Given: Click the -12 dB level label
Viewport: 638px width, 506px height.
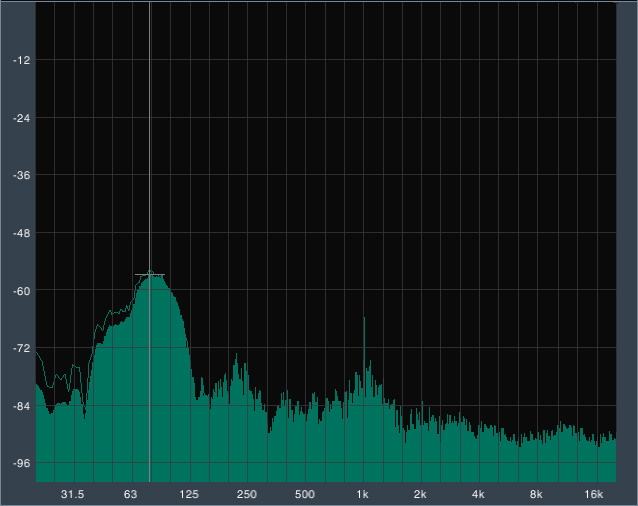Looking at the screenshot, I should click(x=22, y=60).
